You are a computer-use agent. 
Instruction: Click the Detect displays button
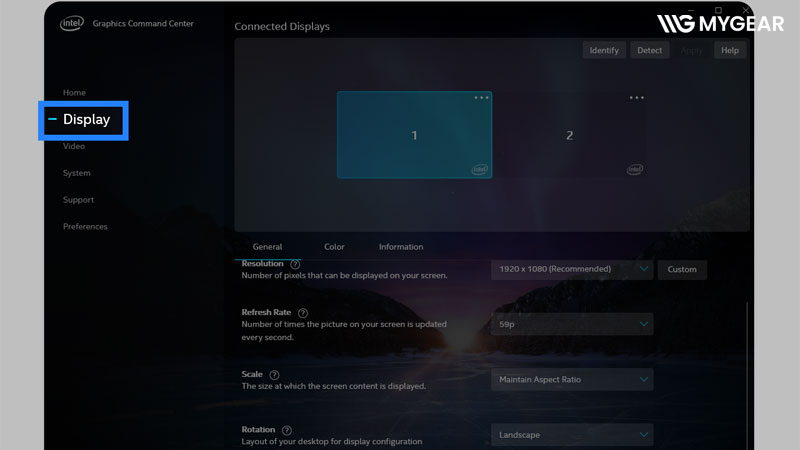click(x=650, y=50)
